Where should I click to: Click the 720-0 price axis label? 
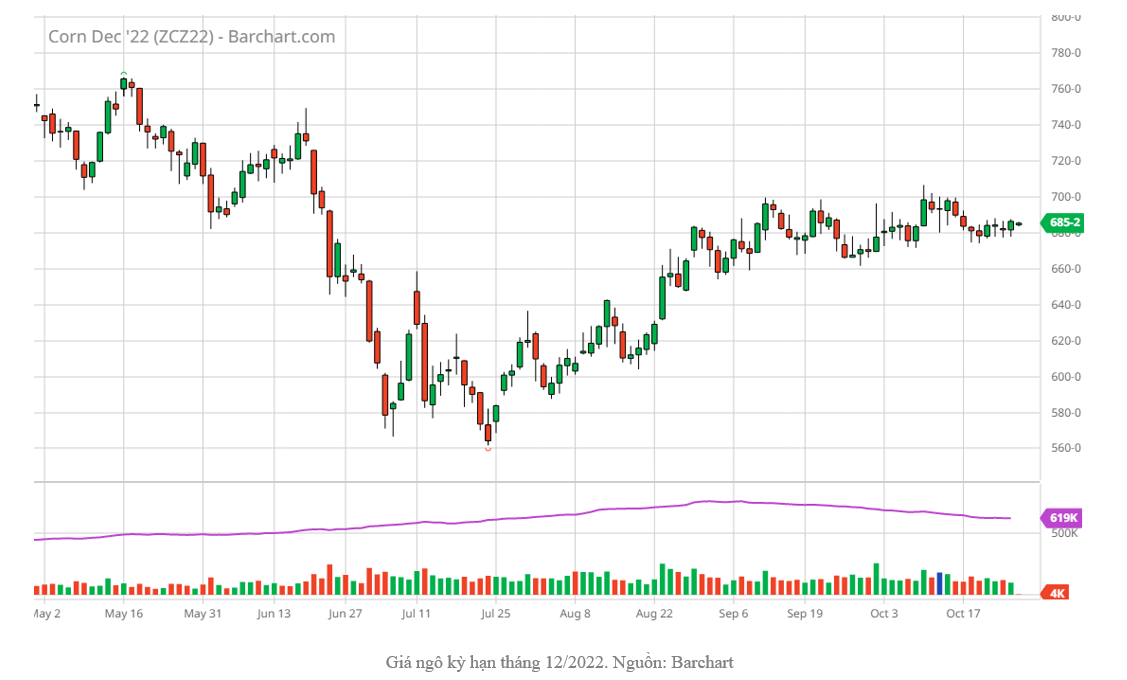(x=1065, y=161)
